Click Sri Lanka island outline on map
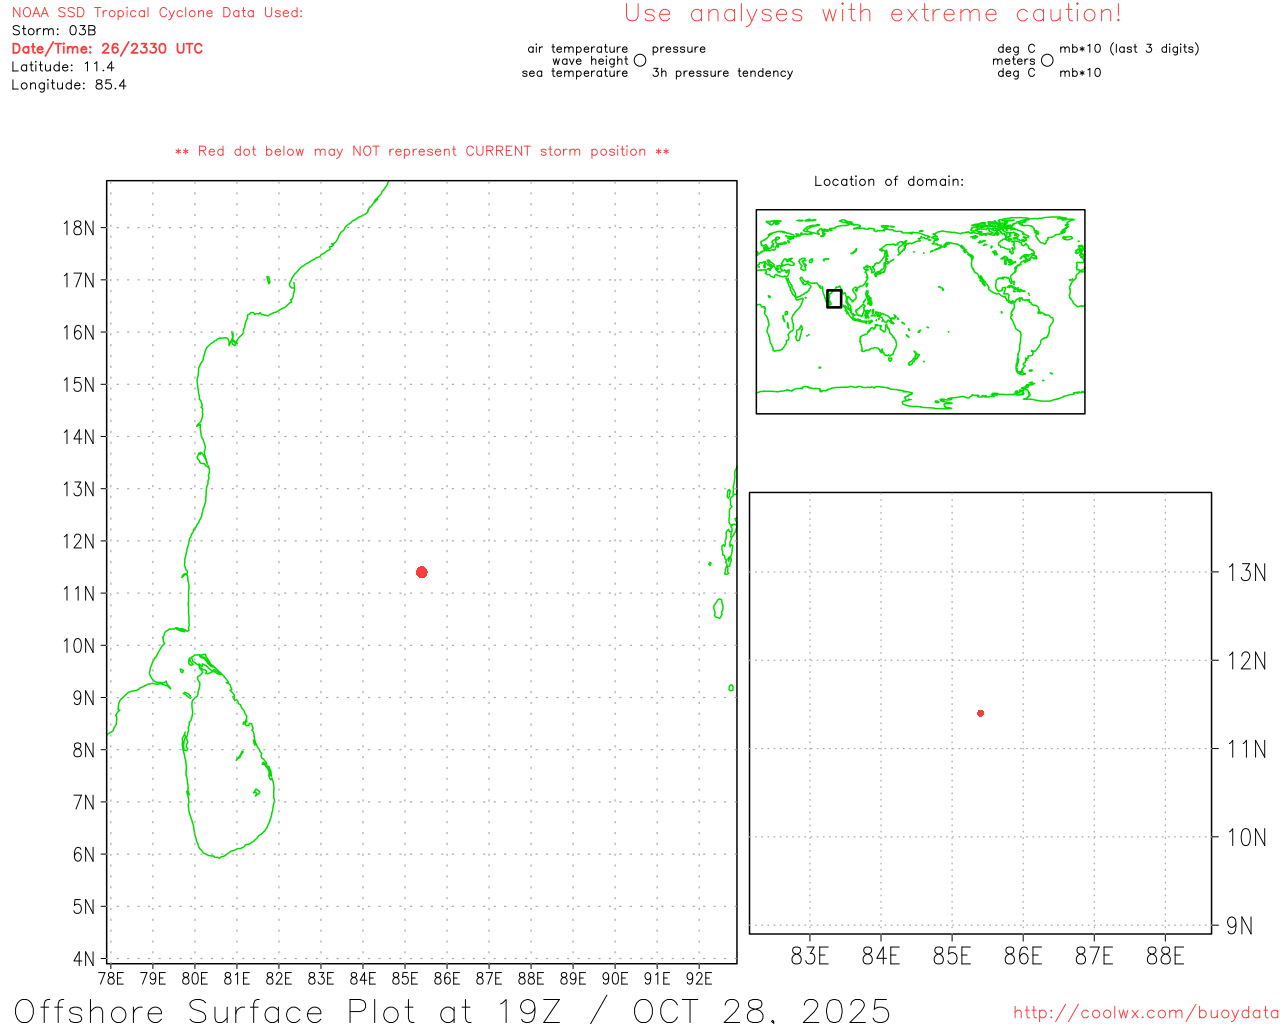The height and width of the screenshot is (1024, 1280). click(228, 760)
